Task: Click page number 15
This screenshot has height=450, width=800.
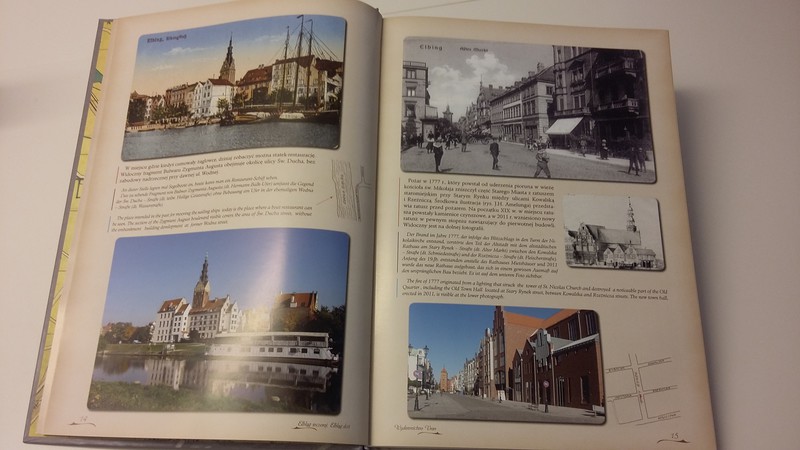Action: tap(675, 434)
